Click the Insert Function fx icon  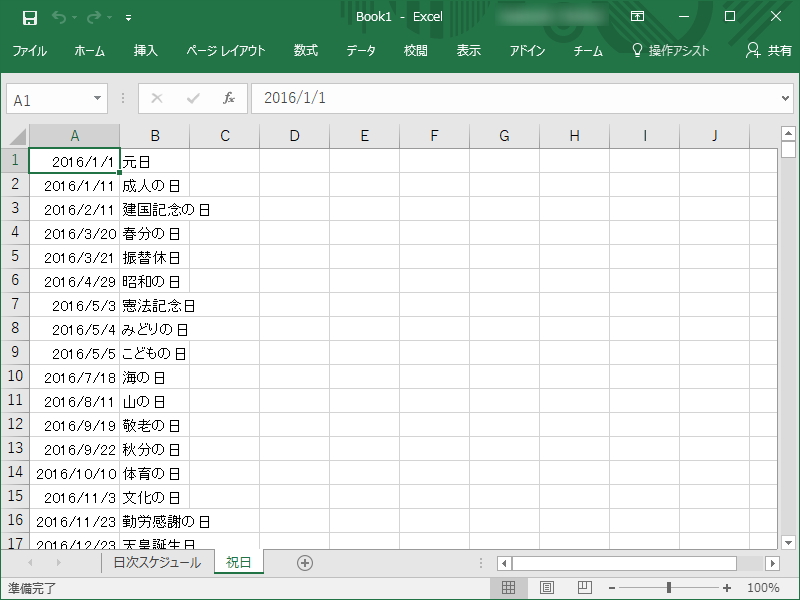click(x=229, y=98)
